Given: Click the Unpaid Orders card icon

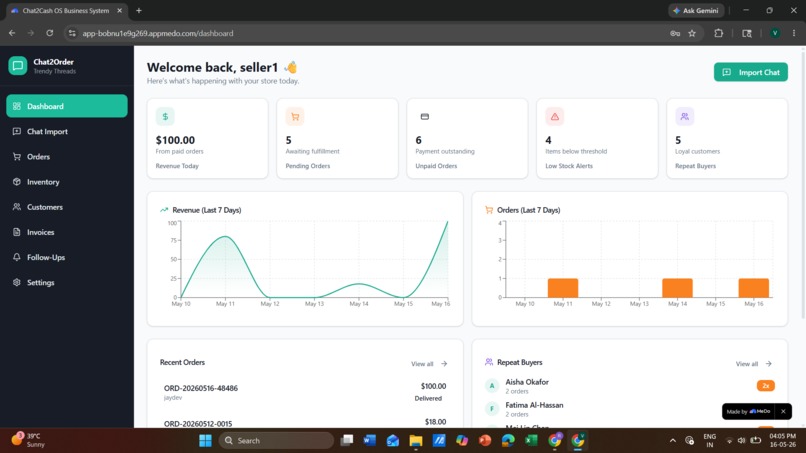Looking at the screenshot, I should [425, 117].
